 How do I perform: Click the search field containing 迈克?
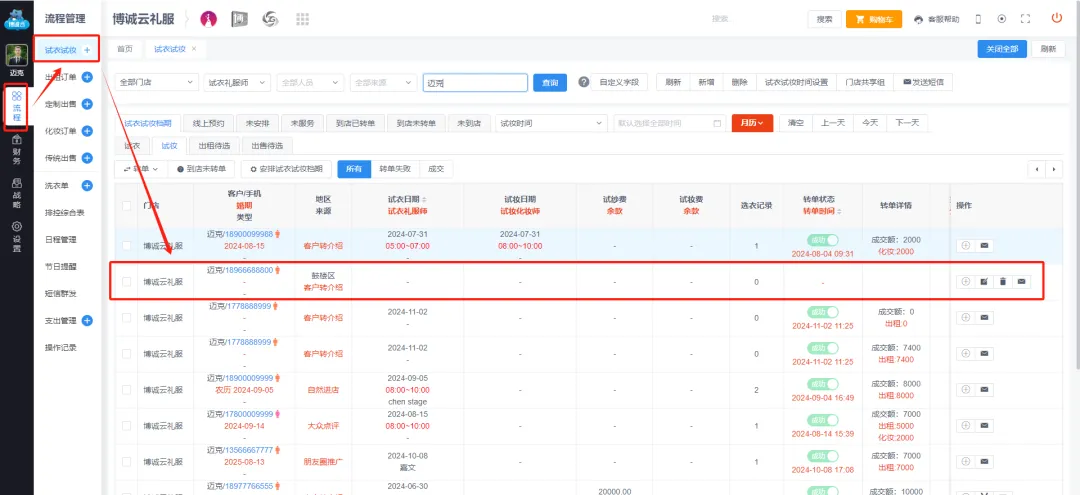click(473, 82)
